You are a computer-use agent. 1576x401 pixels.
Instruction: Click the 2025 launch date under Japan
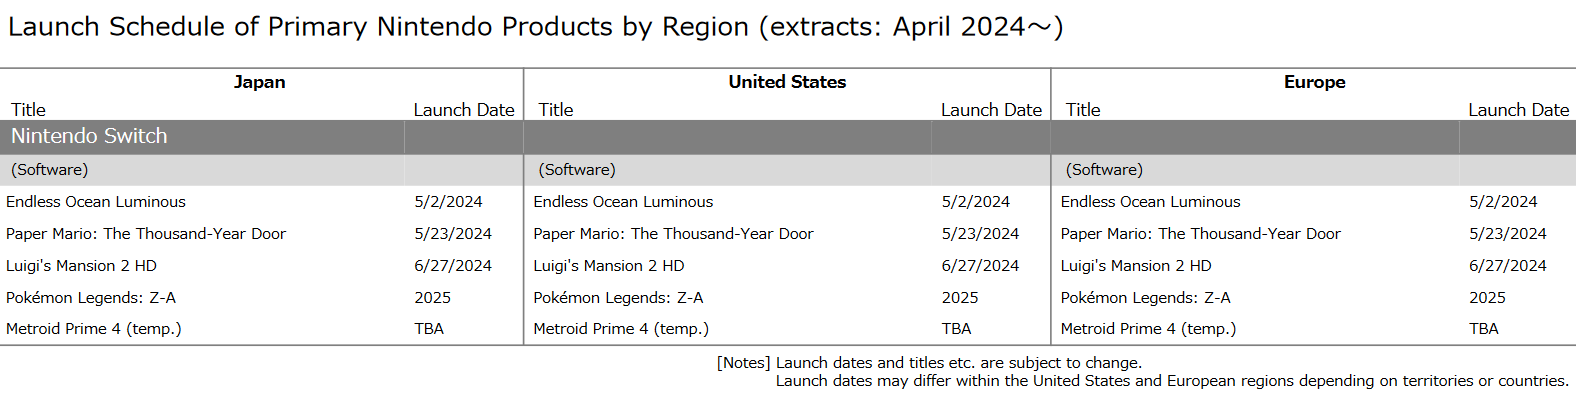coord(432,298)
